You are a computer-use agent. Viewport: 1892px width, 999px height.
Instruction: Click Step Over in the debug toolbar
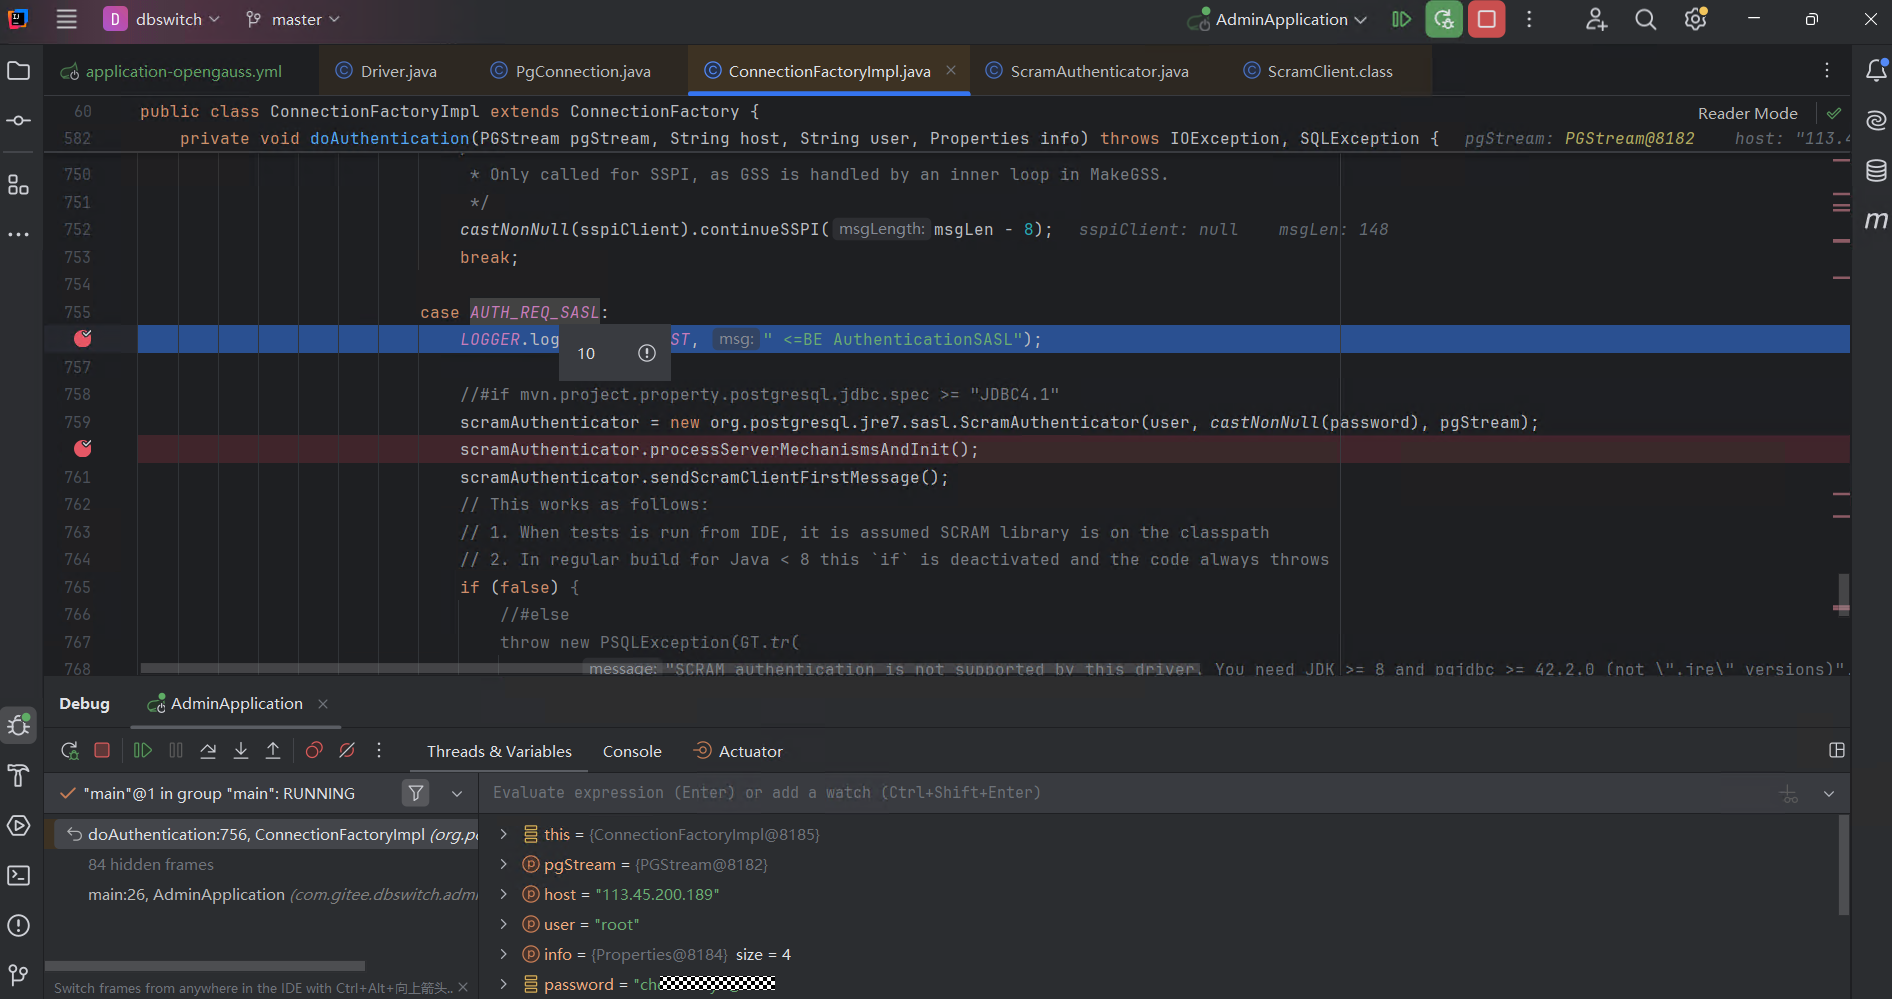(x=208, y=751)
